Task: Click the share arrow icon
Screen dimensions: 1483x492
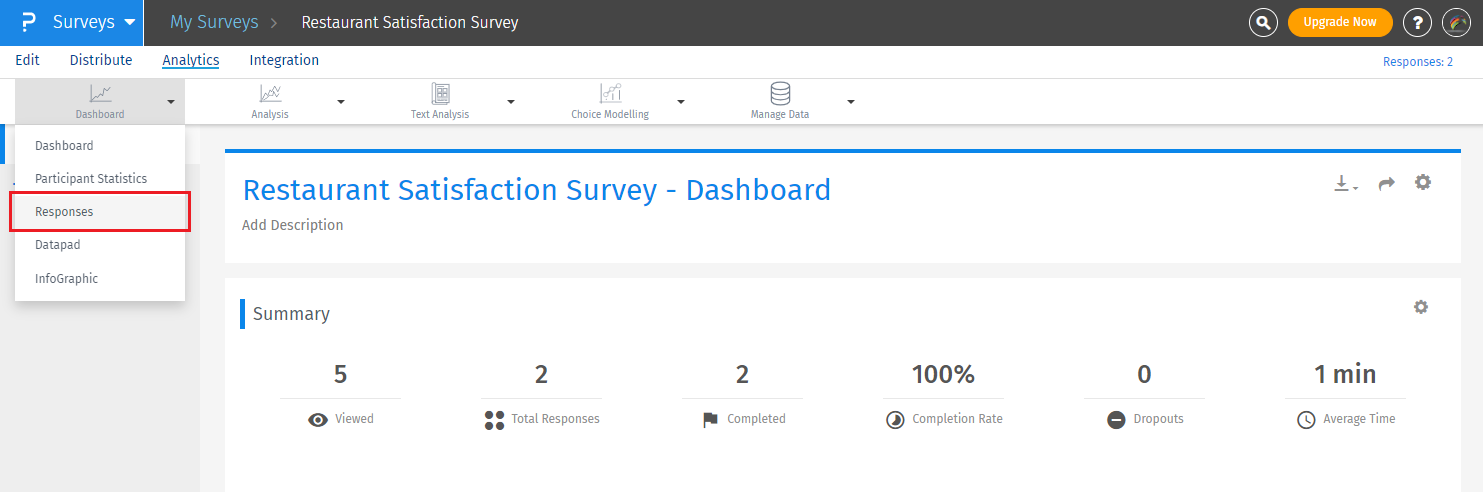Action: (x=1386, y=184)
